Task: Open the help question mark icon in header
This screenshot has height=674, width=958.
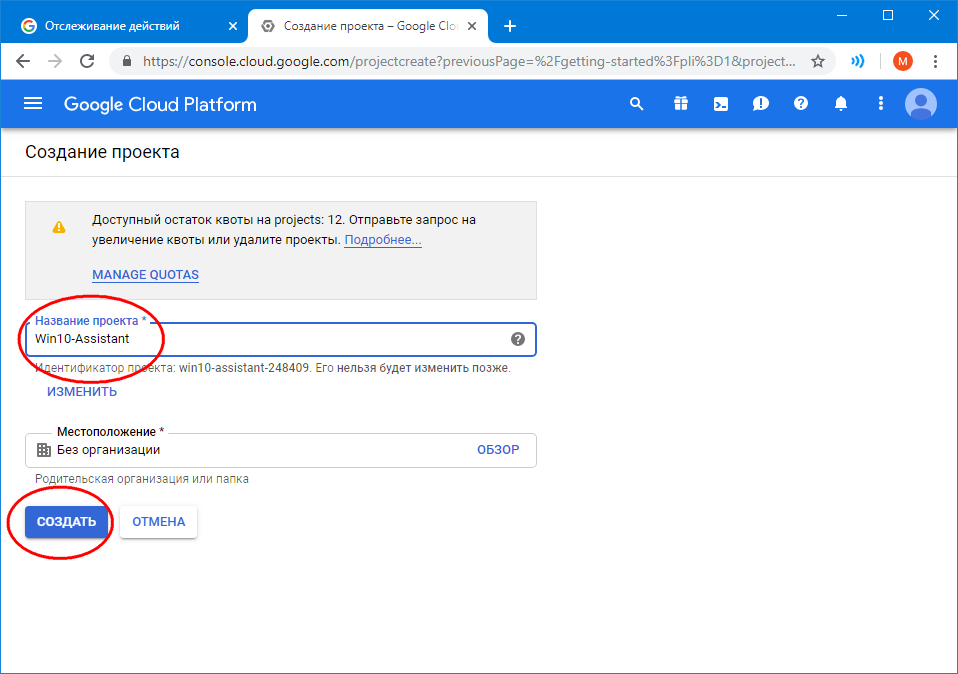Action: pos(801,104)
